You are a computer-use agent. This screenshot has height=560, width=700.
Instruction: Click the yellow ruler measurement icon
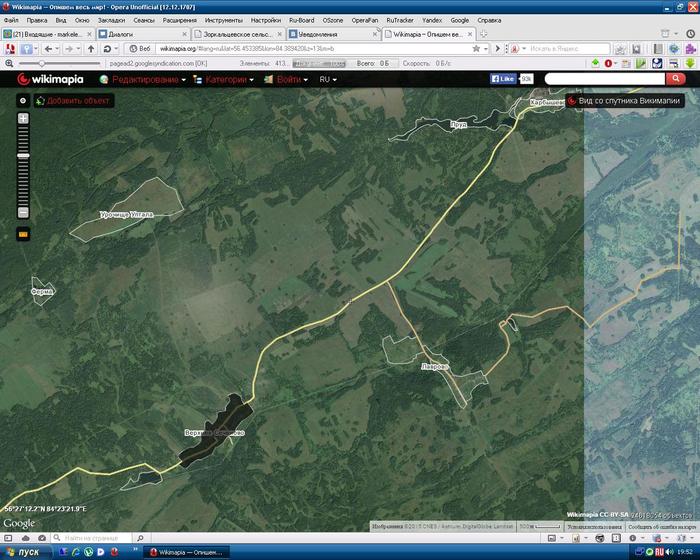pos(23,234)
